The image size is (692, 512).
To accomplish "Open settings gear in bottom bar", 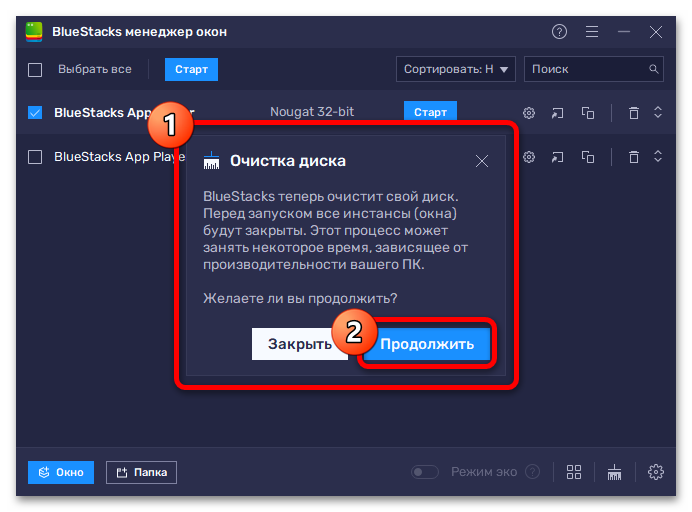I will (655, 472).
